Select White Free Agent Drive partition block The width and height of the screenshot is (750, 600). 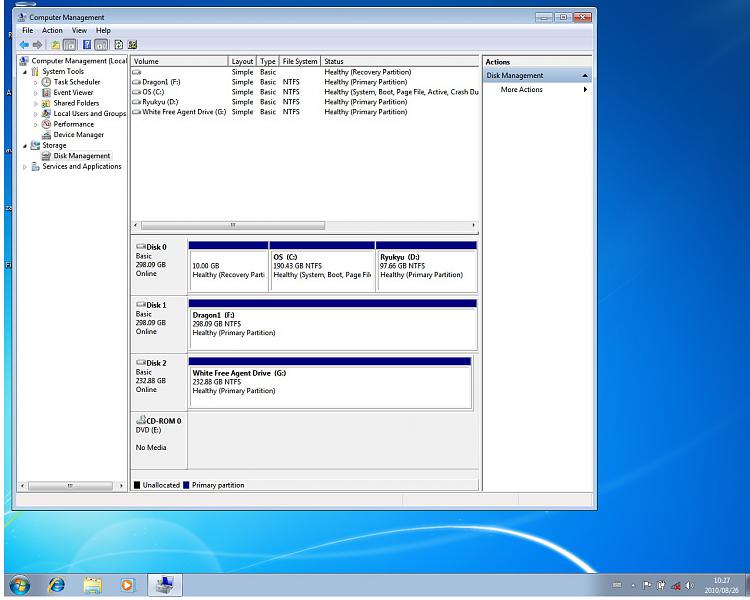[x=330, y=383]
